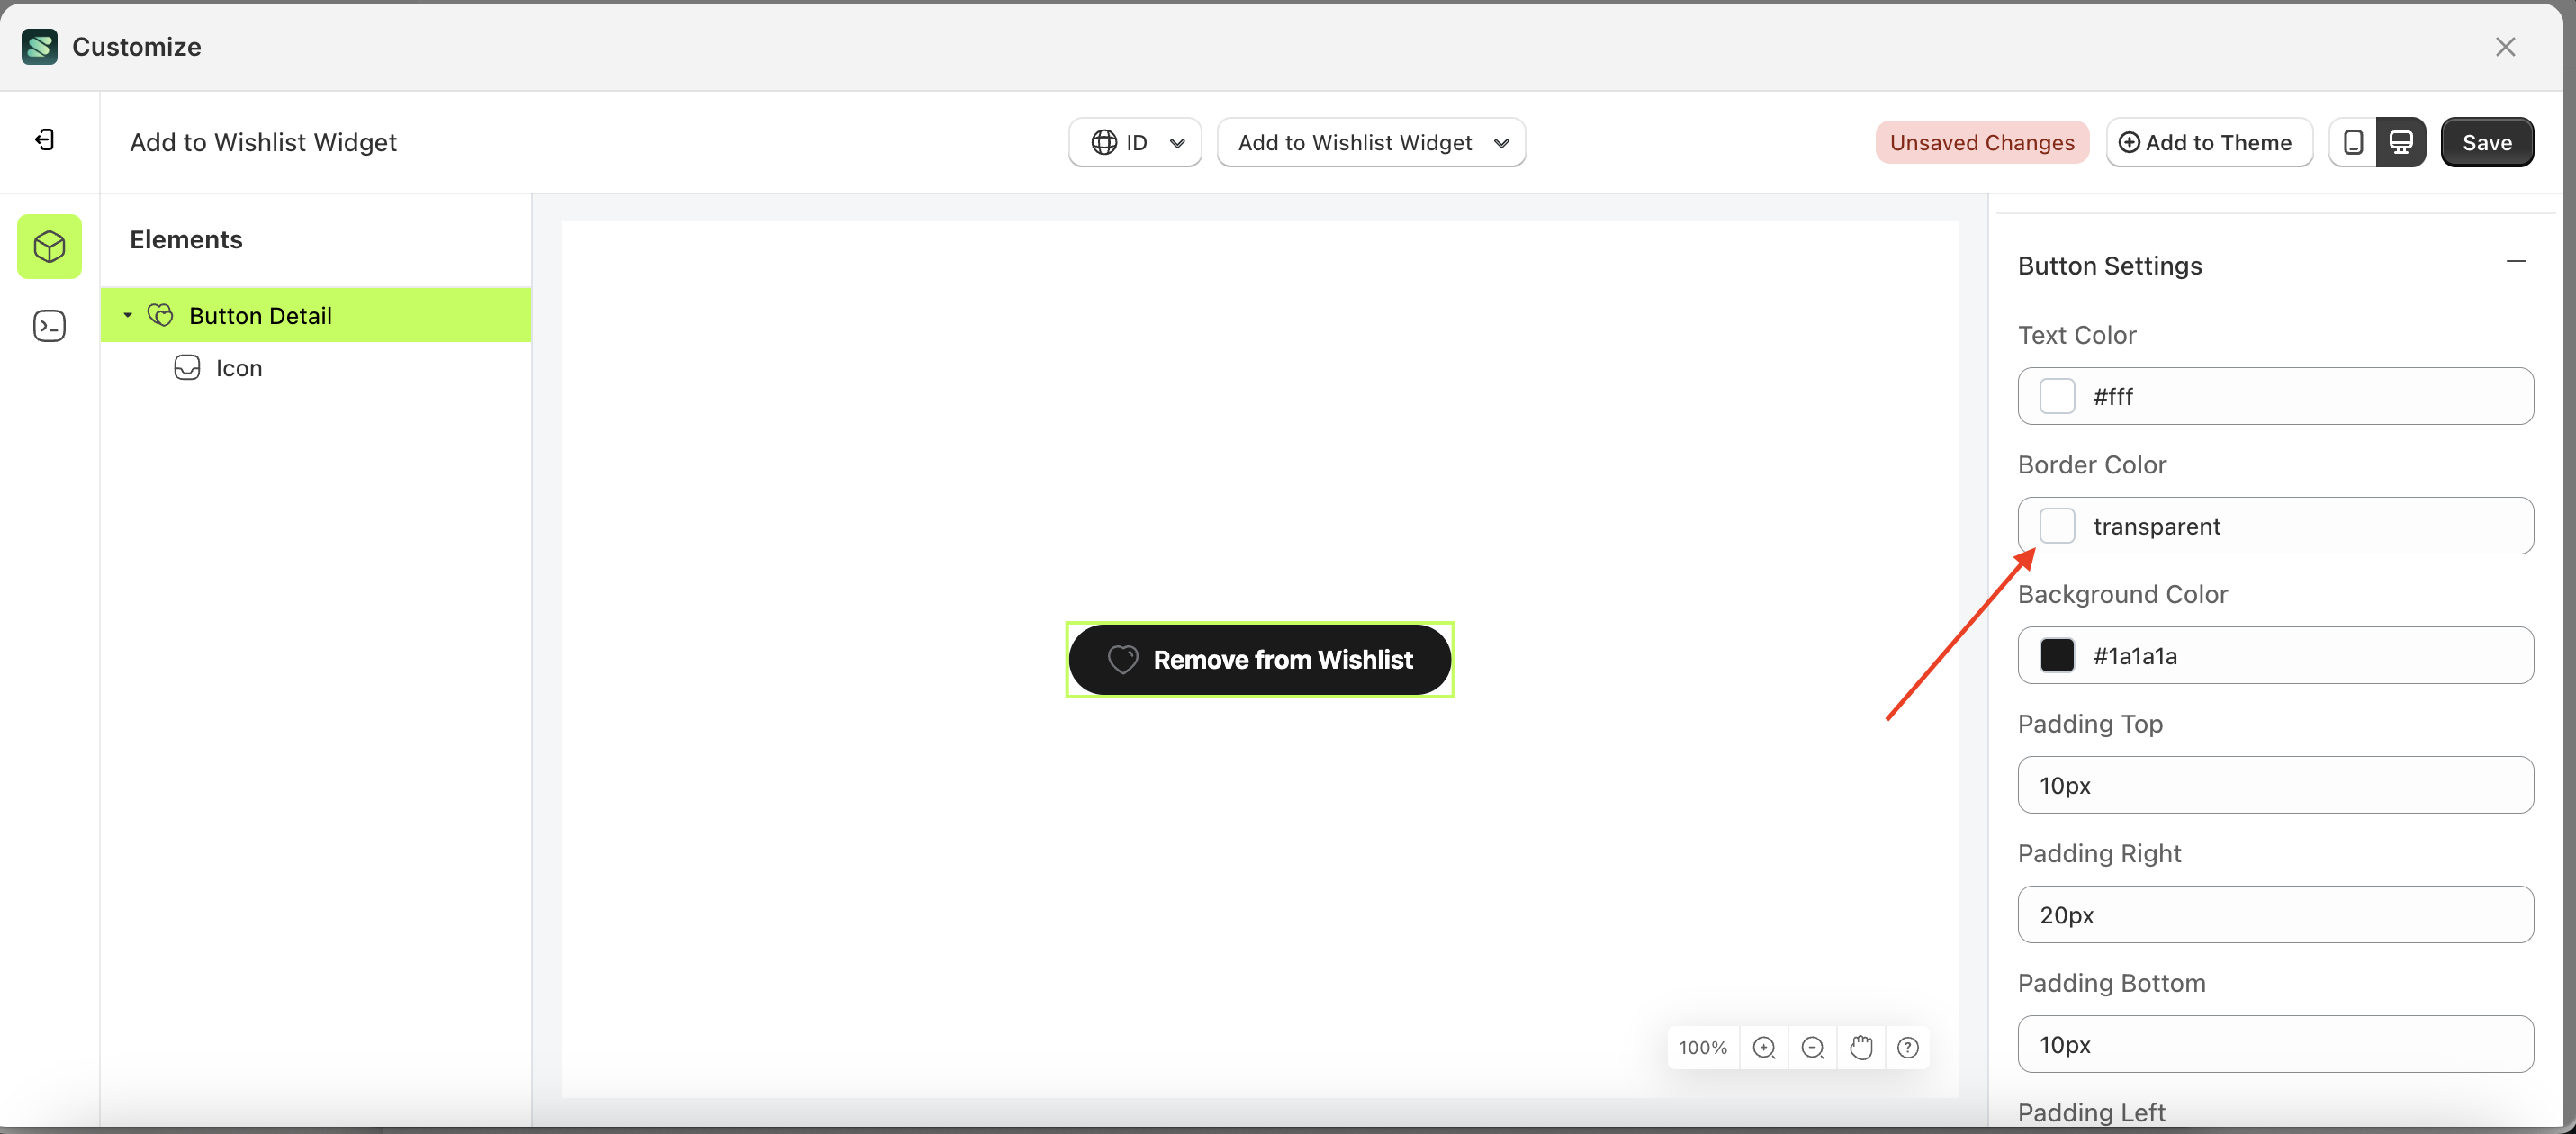The image size is (2576, 1134).
Task: Zoom out on the canvas
Action: point(1812,1047)
